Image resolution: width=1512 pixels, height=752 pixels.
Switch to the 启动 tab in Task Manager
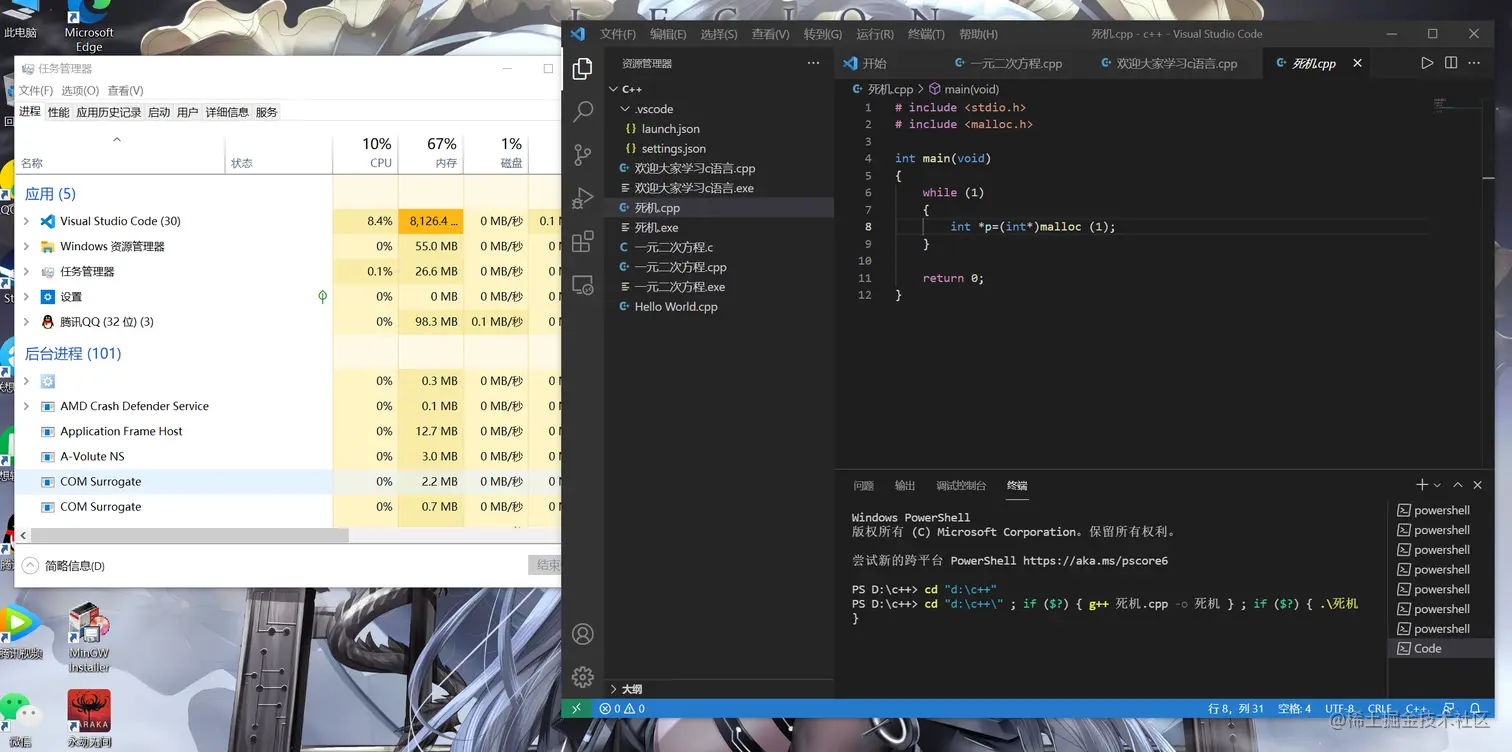click(159, 112)
